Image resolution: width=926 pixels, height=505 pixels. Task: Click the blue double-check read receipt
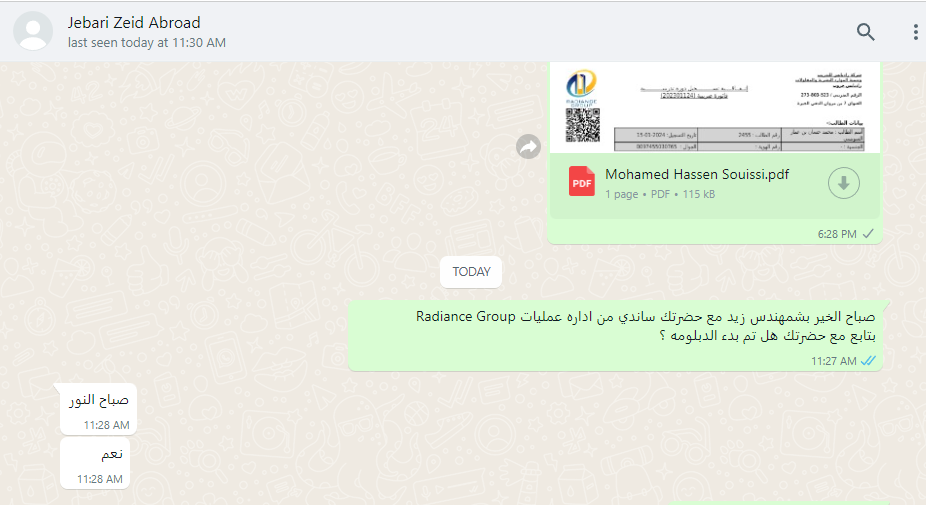tap(868, 360)
